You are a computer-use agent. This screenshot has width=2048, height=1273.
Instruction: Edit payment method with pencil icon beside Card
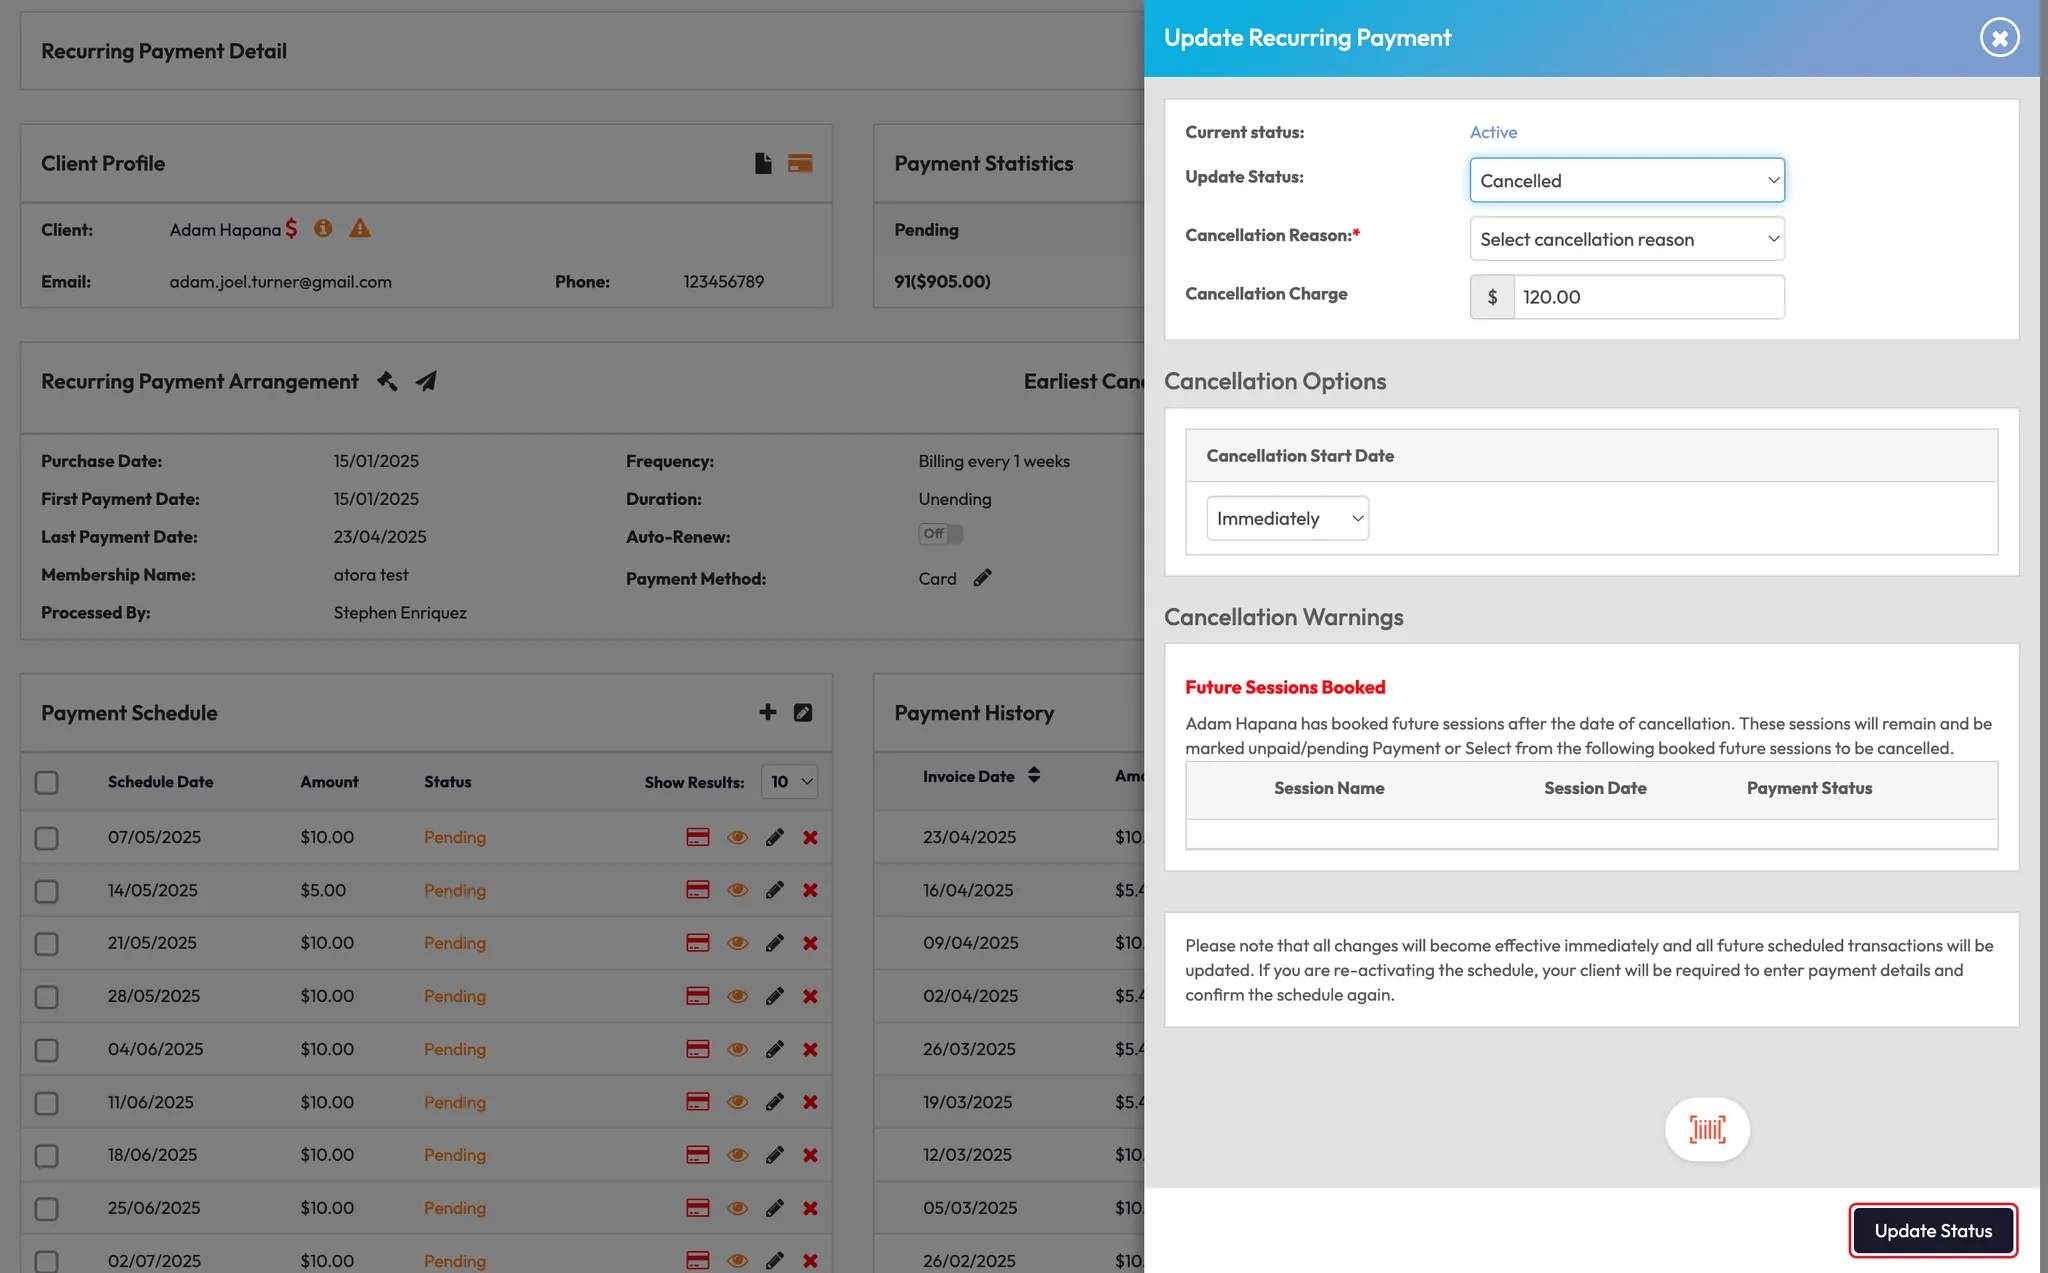point(983,578)
